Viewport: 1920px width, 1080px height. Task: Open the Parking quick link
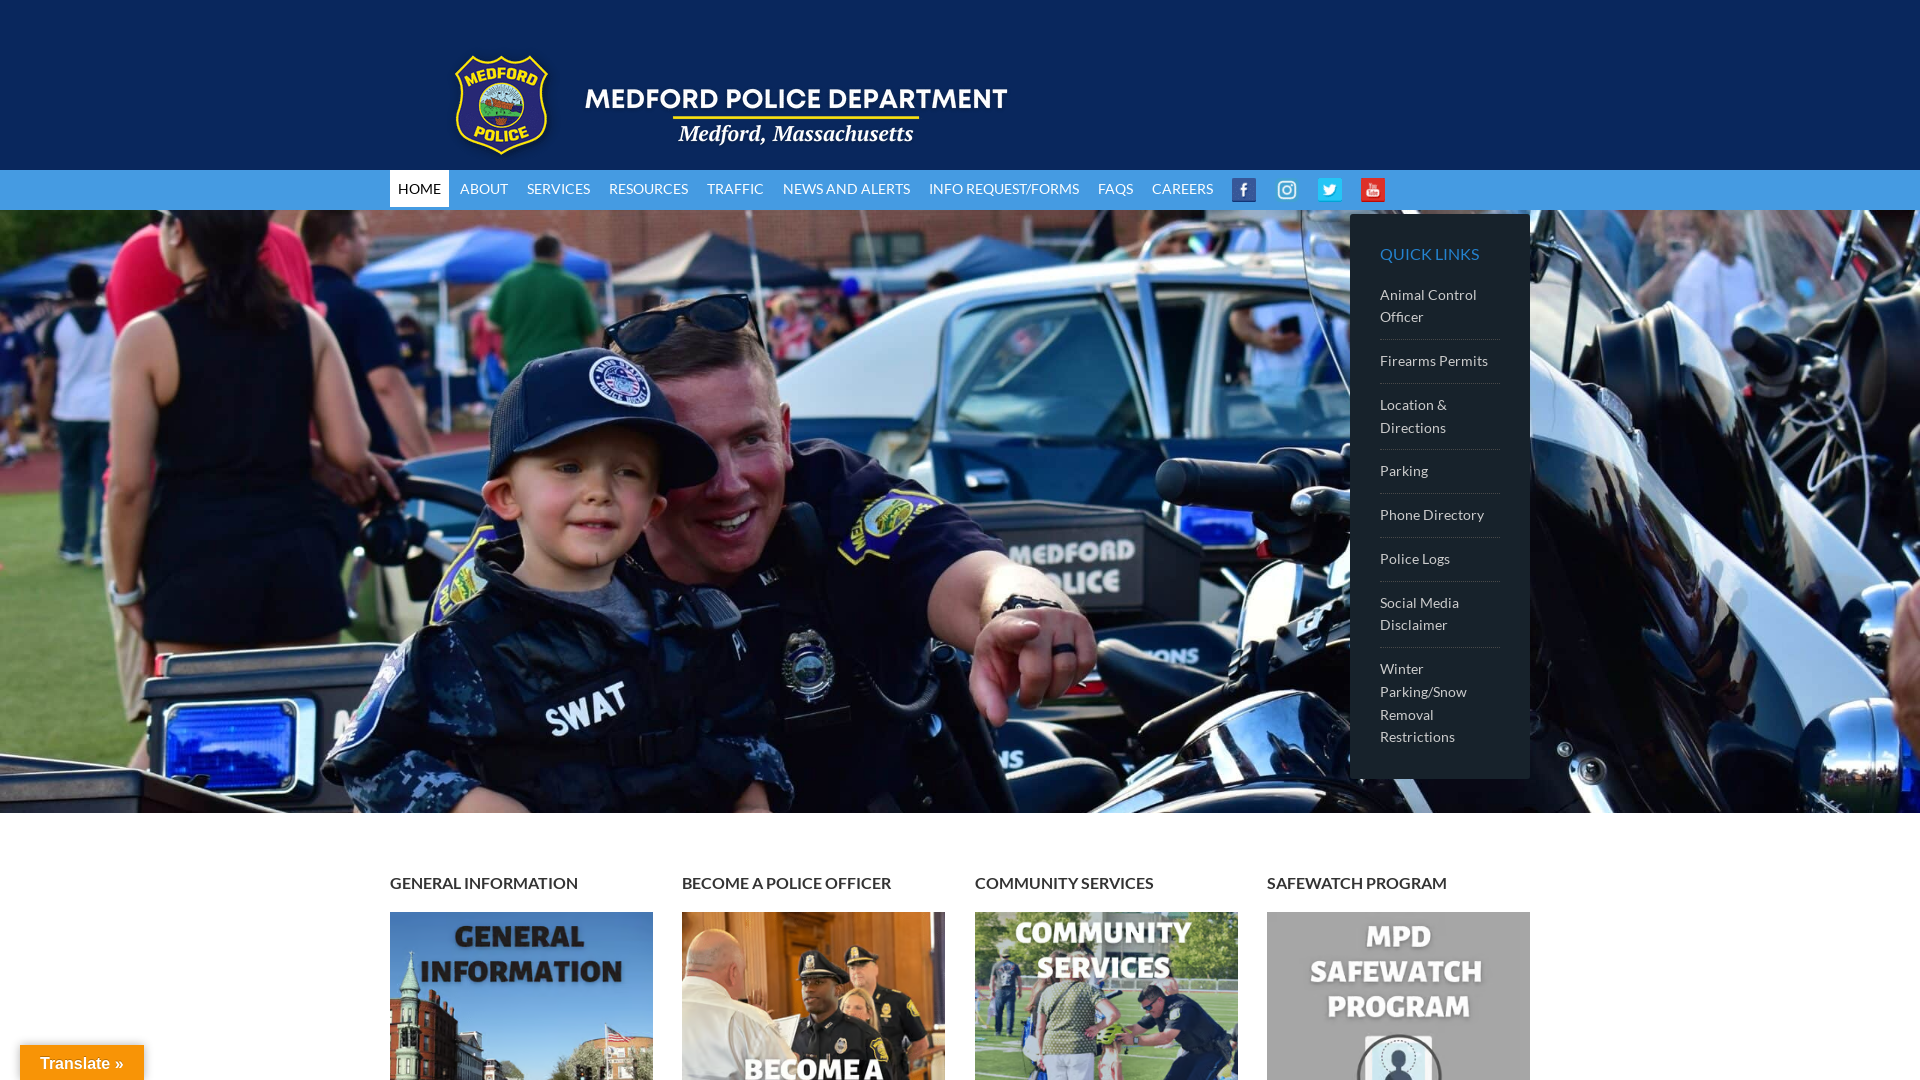(1403, 471)
